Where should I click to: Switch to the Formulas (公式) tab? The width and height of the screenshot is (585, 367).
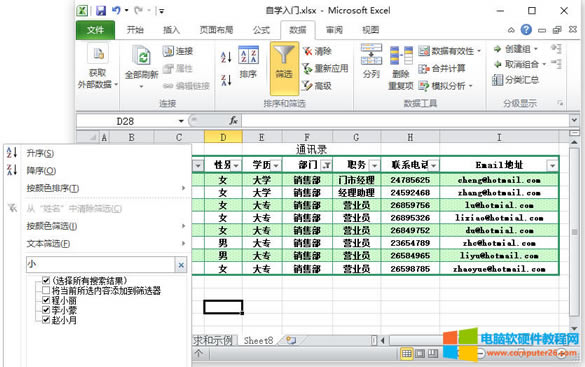pyautogui.click(x=261, y=30)
